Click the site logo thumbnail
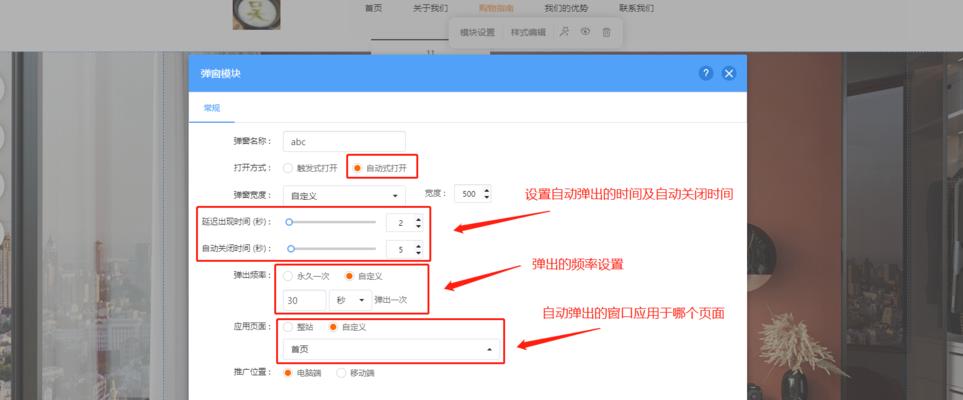Image resolution: width=963 pixels, height=400 pixels. pos(256,14)
